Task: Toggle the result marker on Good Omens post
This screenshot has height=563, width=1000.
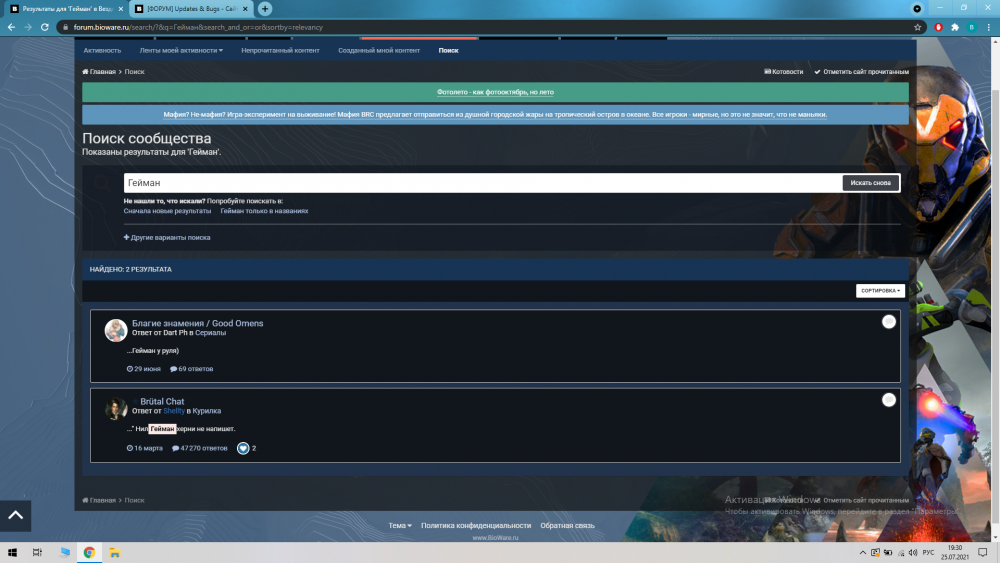Action: coord(888,322)
